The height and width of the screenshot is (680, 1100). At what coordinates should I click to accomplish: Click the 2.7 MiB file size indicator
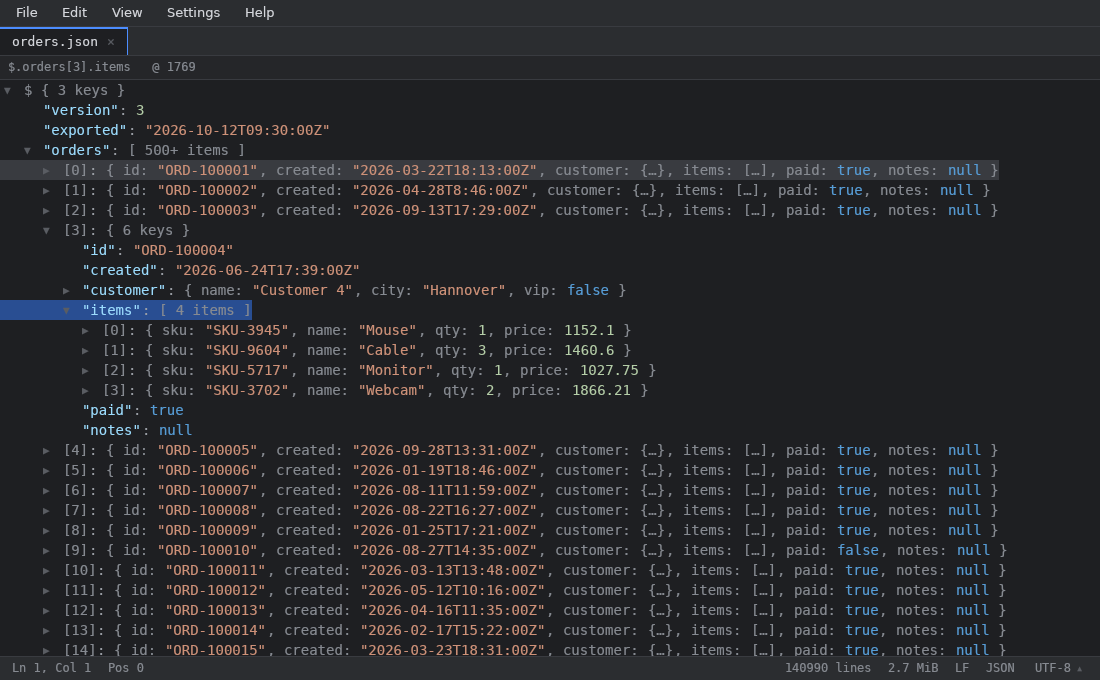click(x=913, y=668)
